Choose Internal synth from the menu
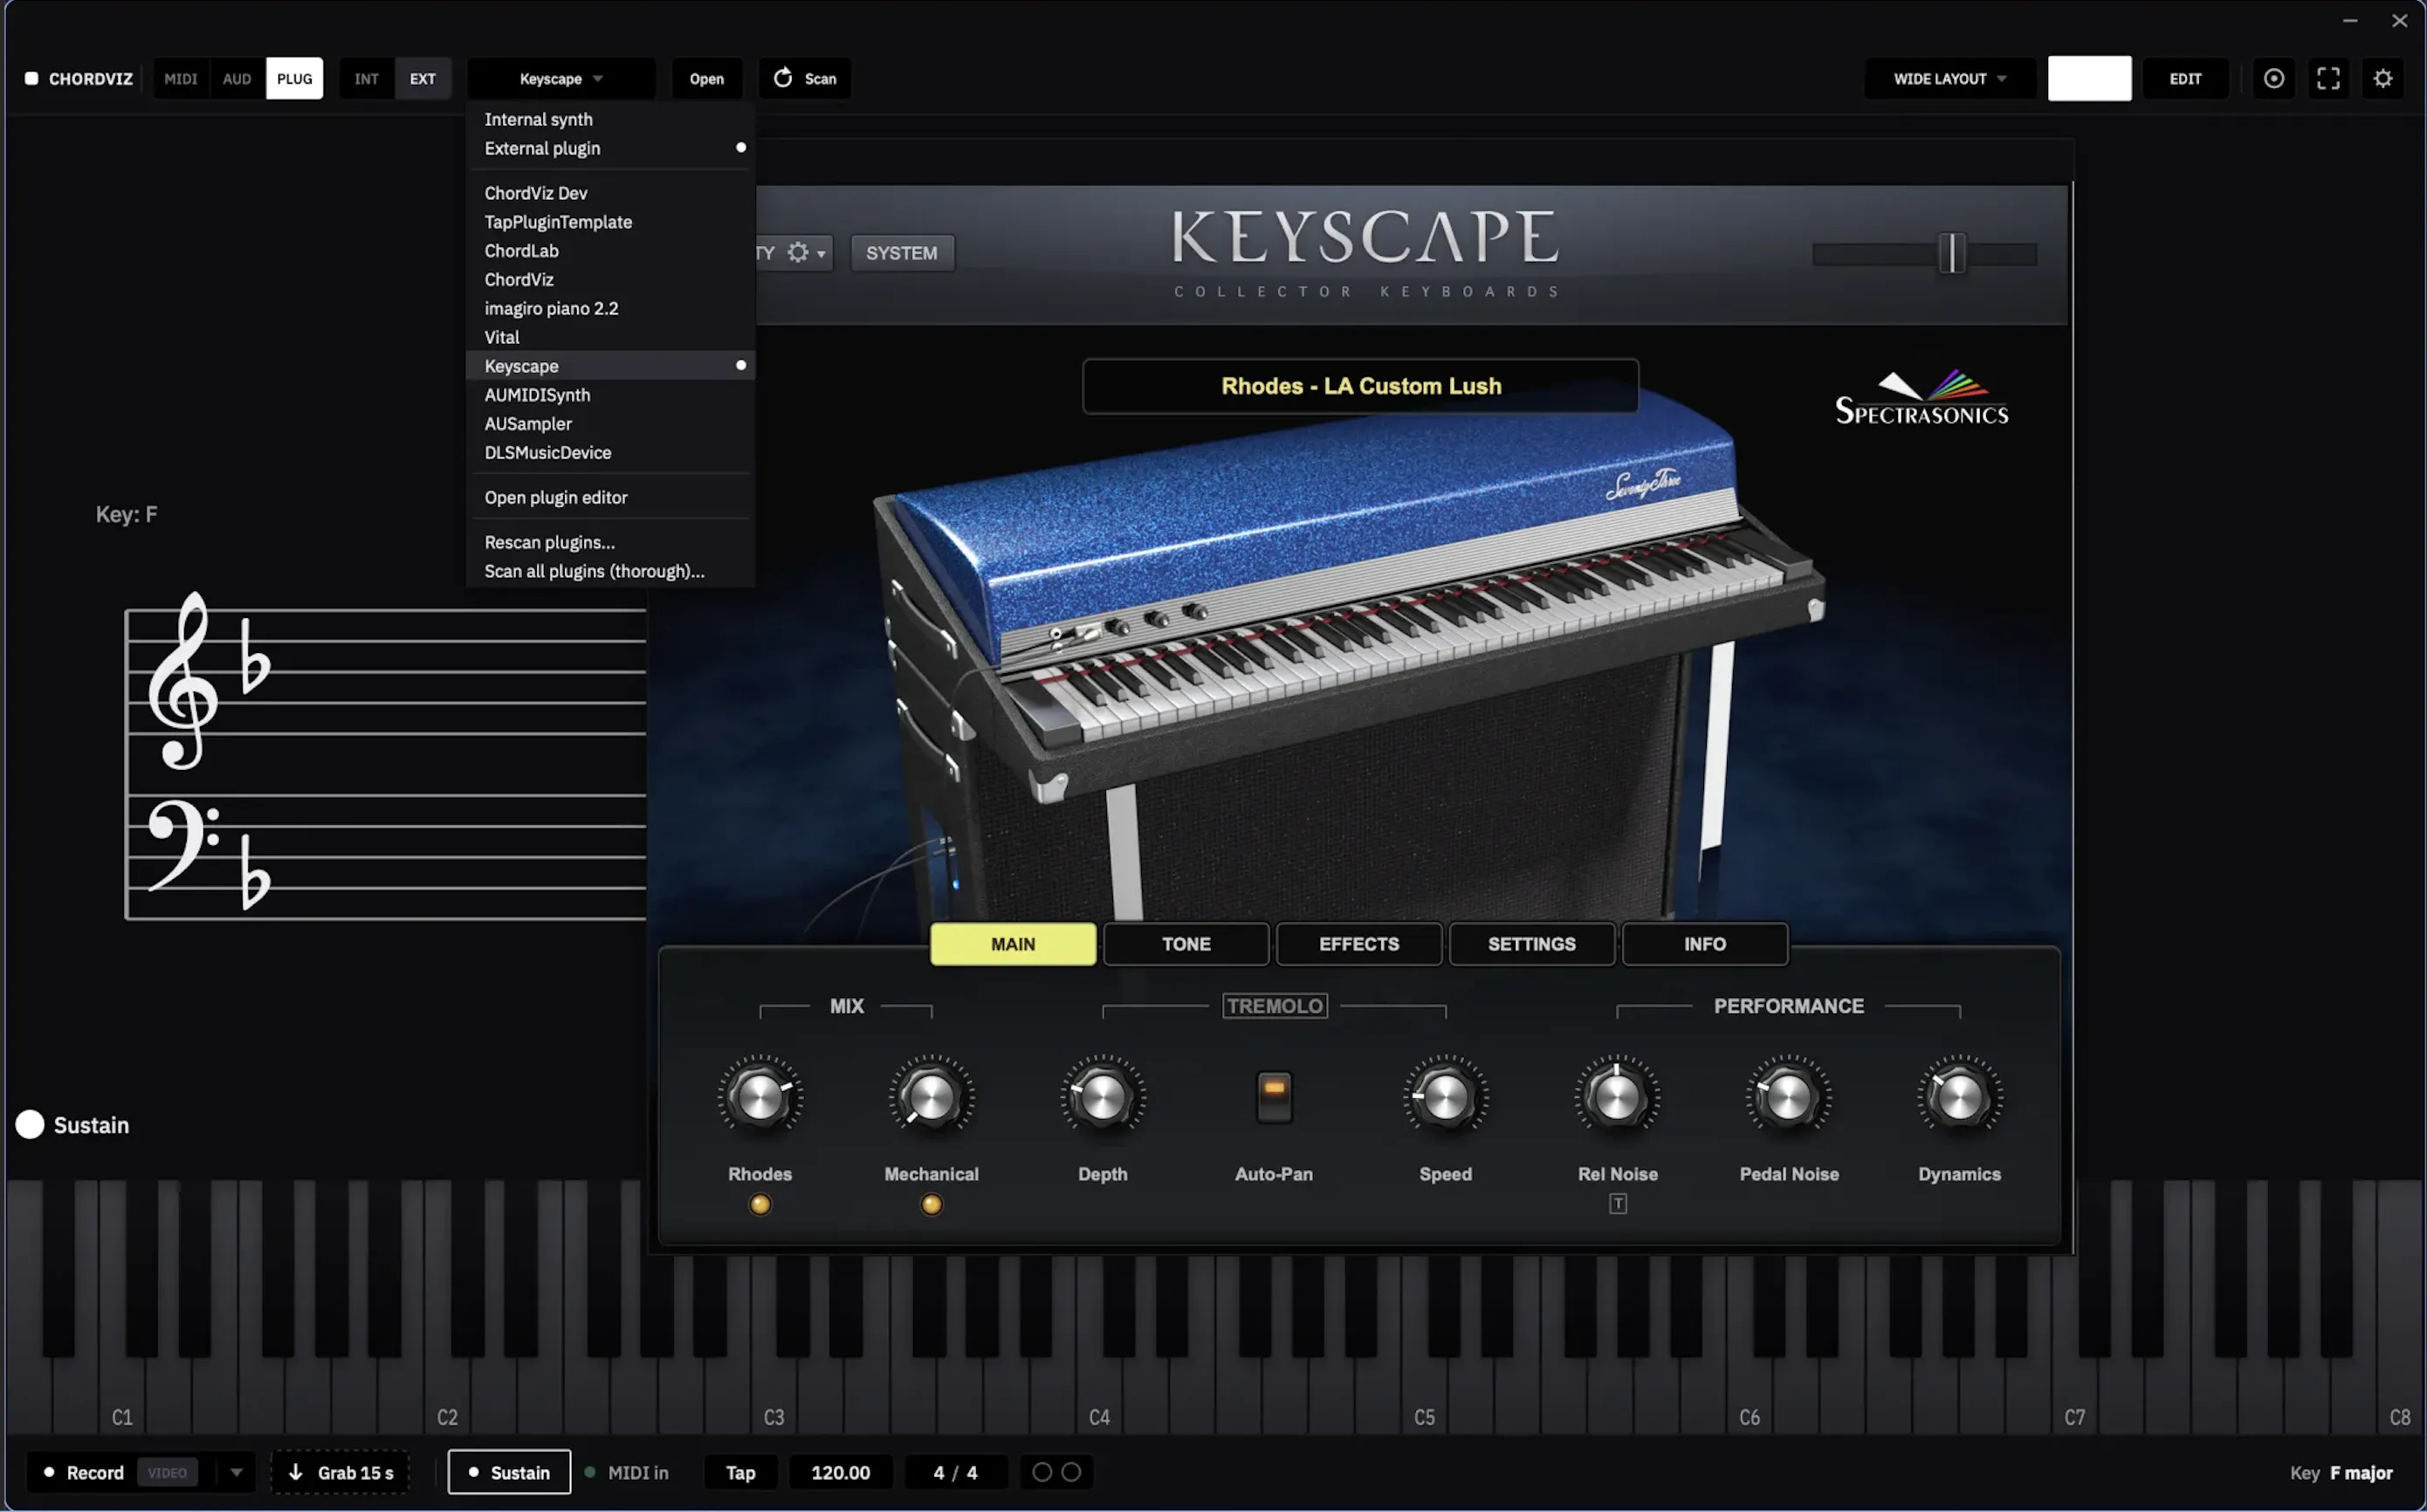 (x=610, y=119)
